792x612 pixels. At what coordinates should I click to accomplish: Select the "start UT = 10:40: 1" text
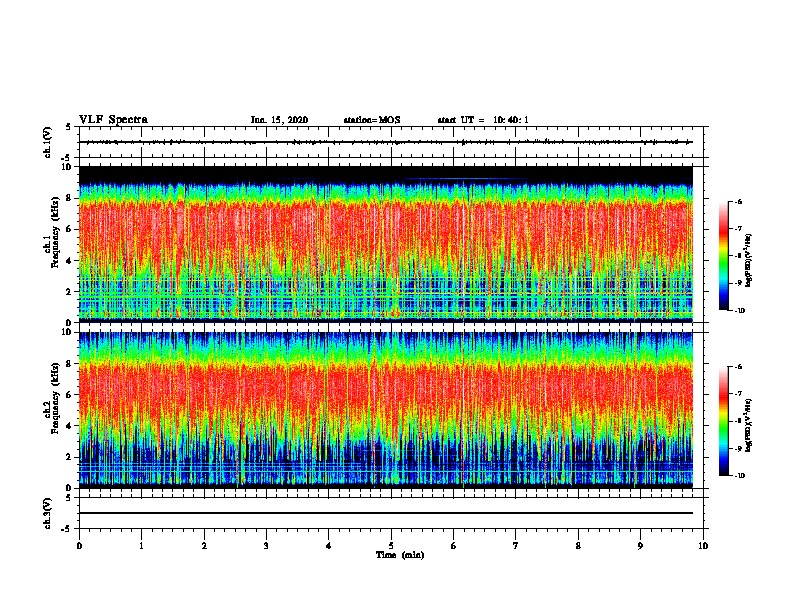483,120
